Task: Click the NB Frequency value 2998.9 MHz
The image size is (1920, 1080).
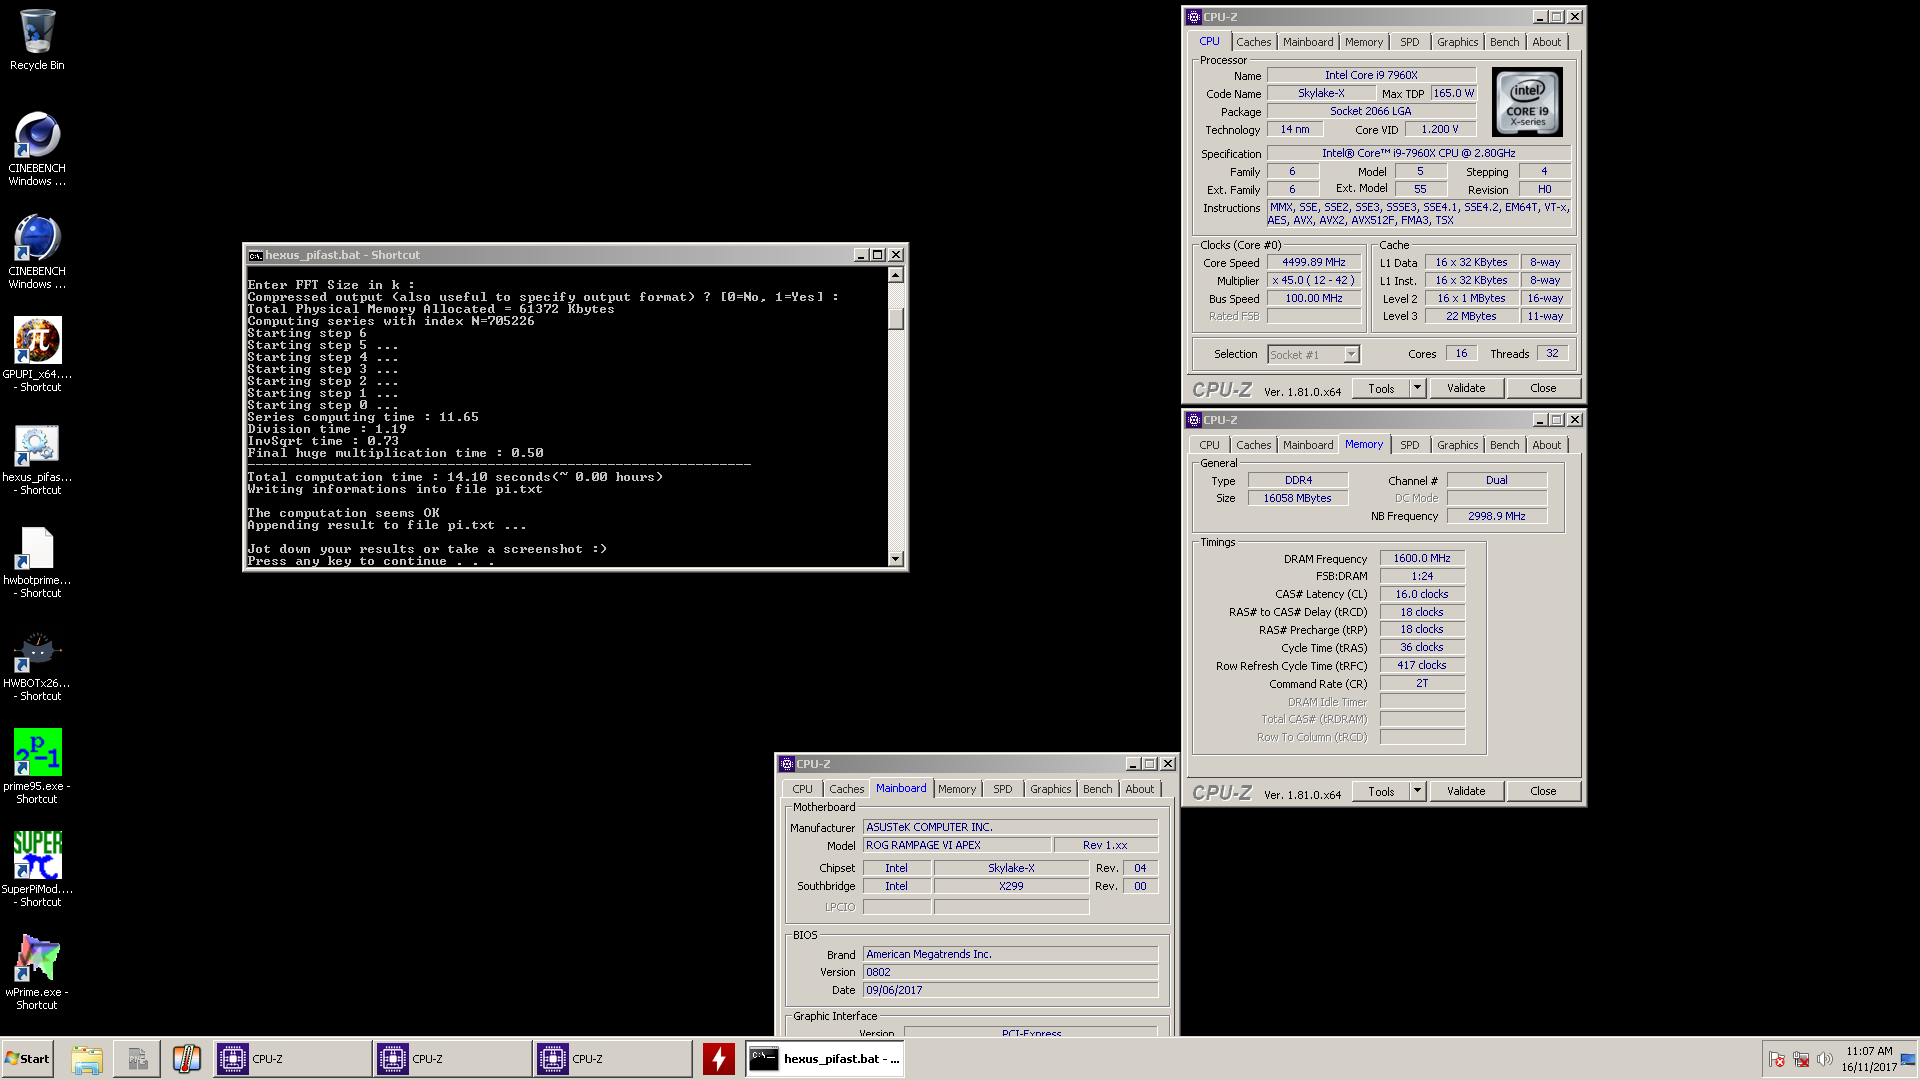Action: [x=1496, y=516]
